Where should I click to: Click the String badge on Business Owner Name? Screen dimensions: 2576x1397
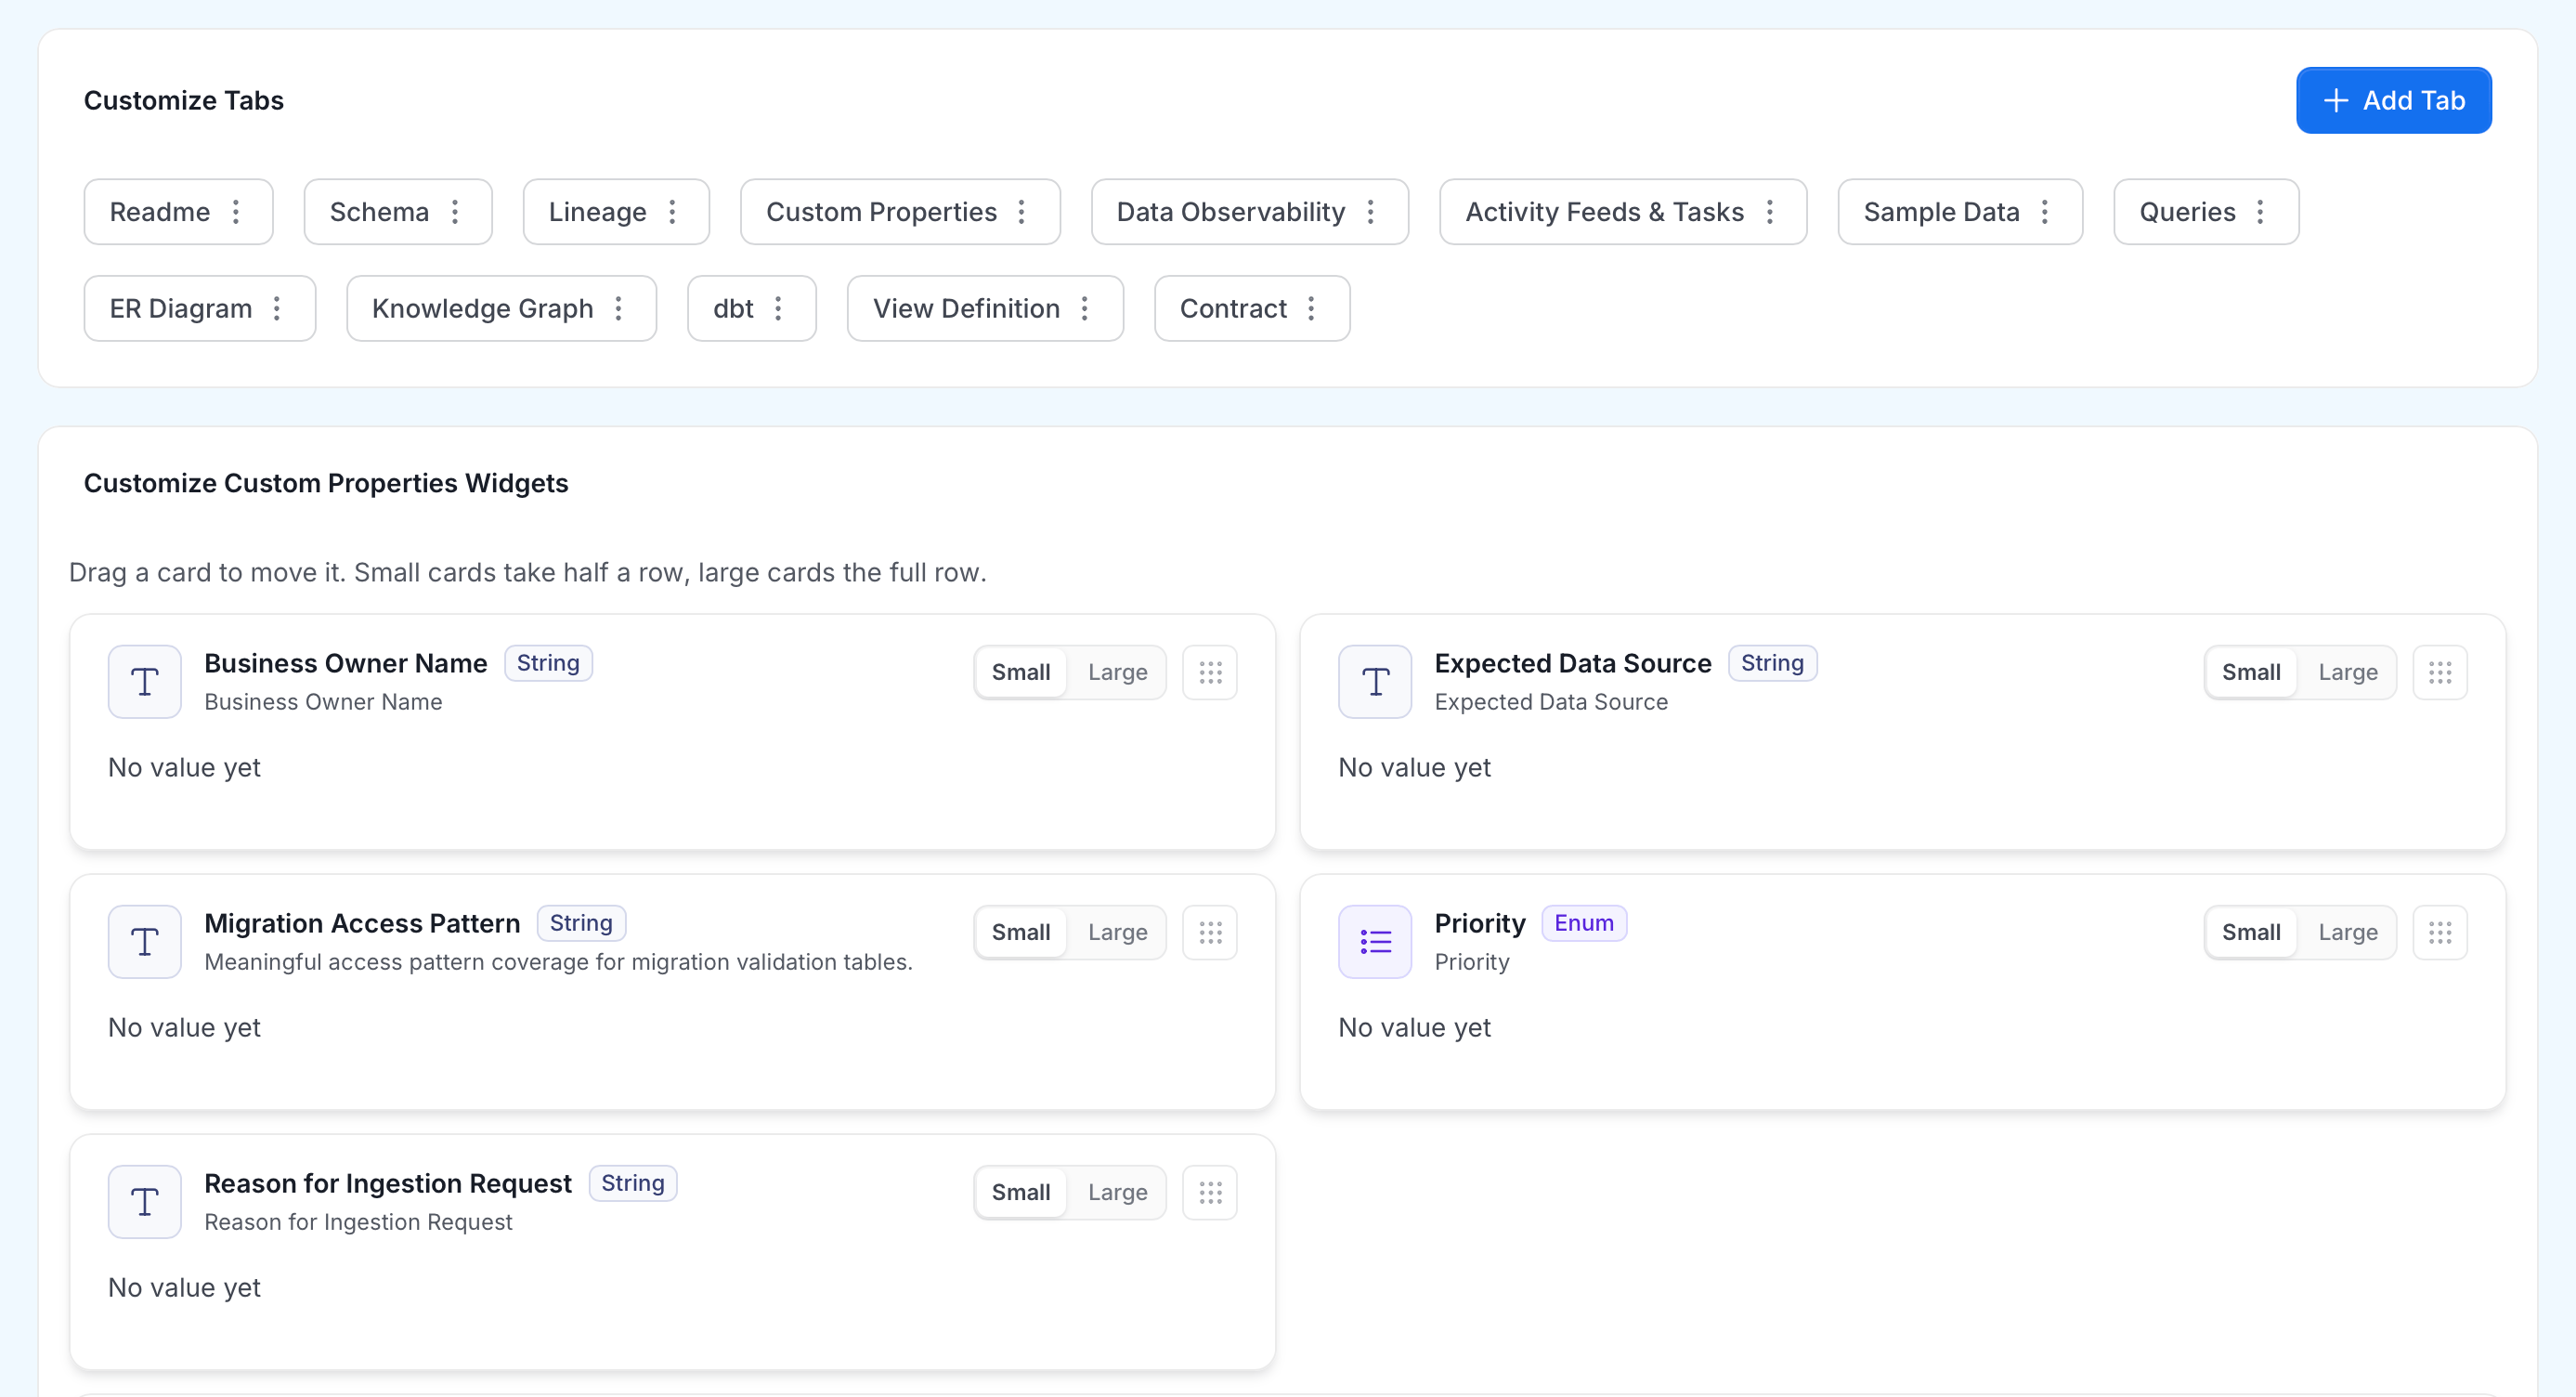[548, 663]
